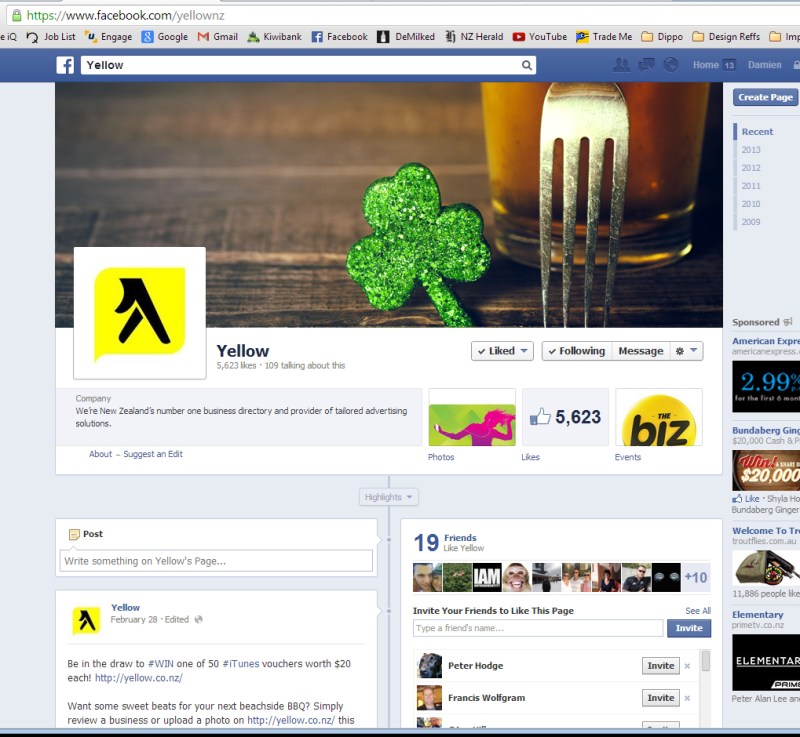Screen dimensions: 800x737
Task: Open the notifications globe icon
Action: (x=671, y=65)
